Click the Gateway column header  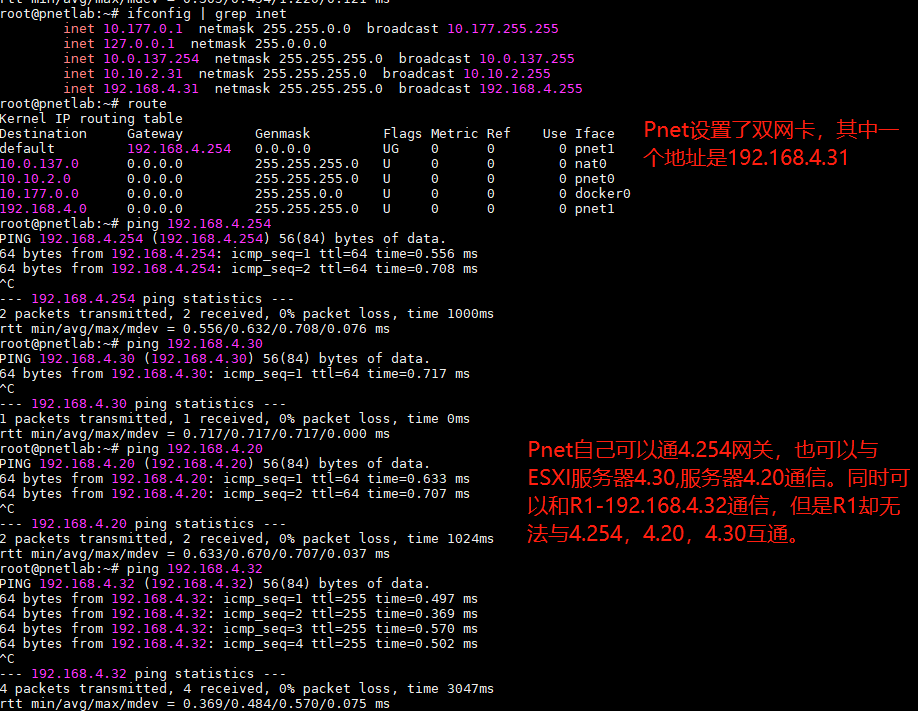pyautogui.click(x=155, y=134)
